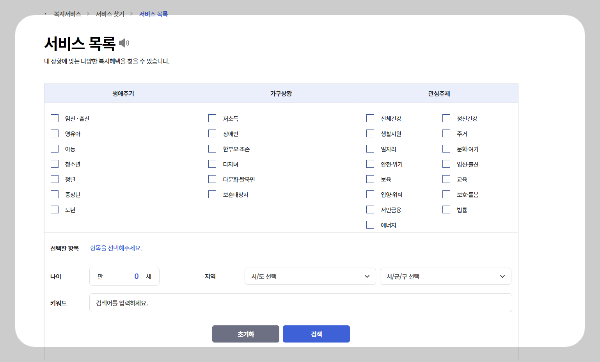This screenshot has height=362, width=600.
Task: Enable the 에너지 checkbox
Action: (x=370, y=225)
